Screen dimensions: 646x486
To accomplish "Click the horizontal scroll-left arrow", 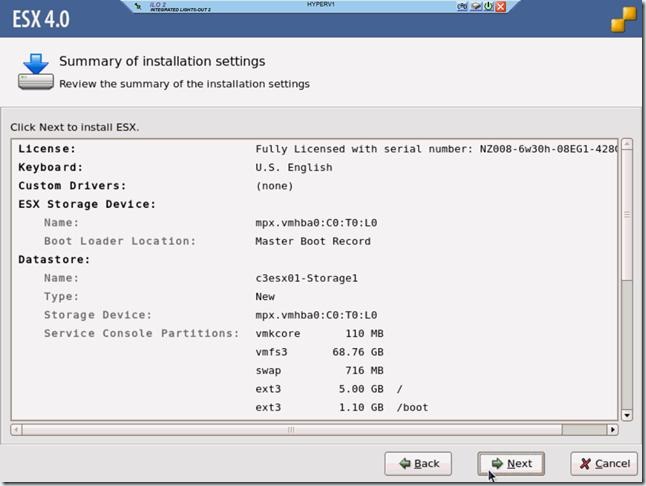I will (x=16, y=430).
